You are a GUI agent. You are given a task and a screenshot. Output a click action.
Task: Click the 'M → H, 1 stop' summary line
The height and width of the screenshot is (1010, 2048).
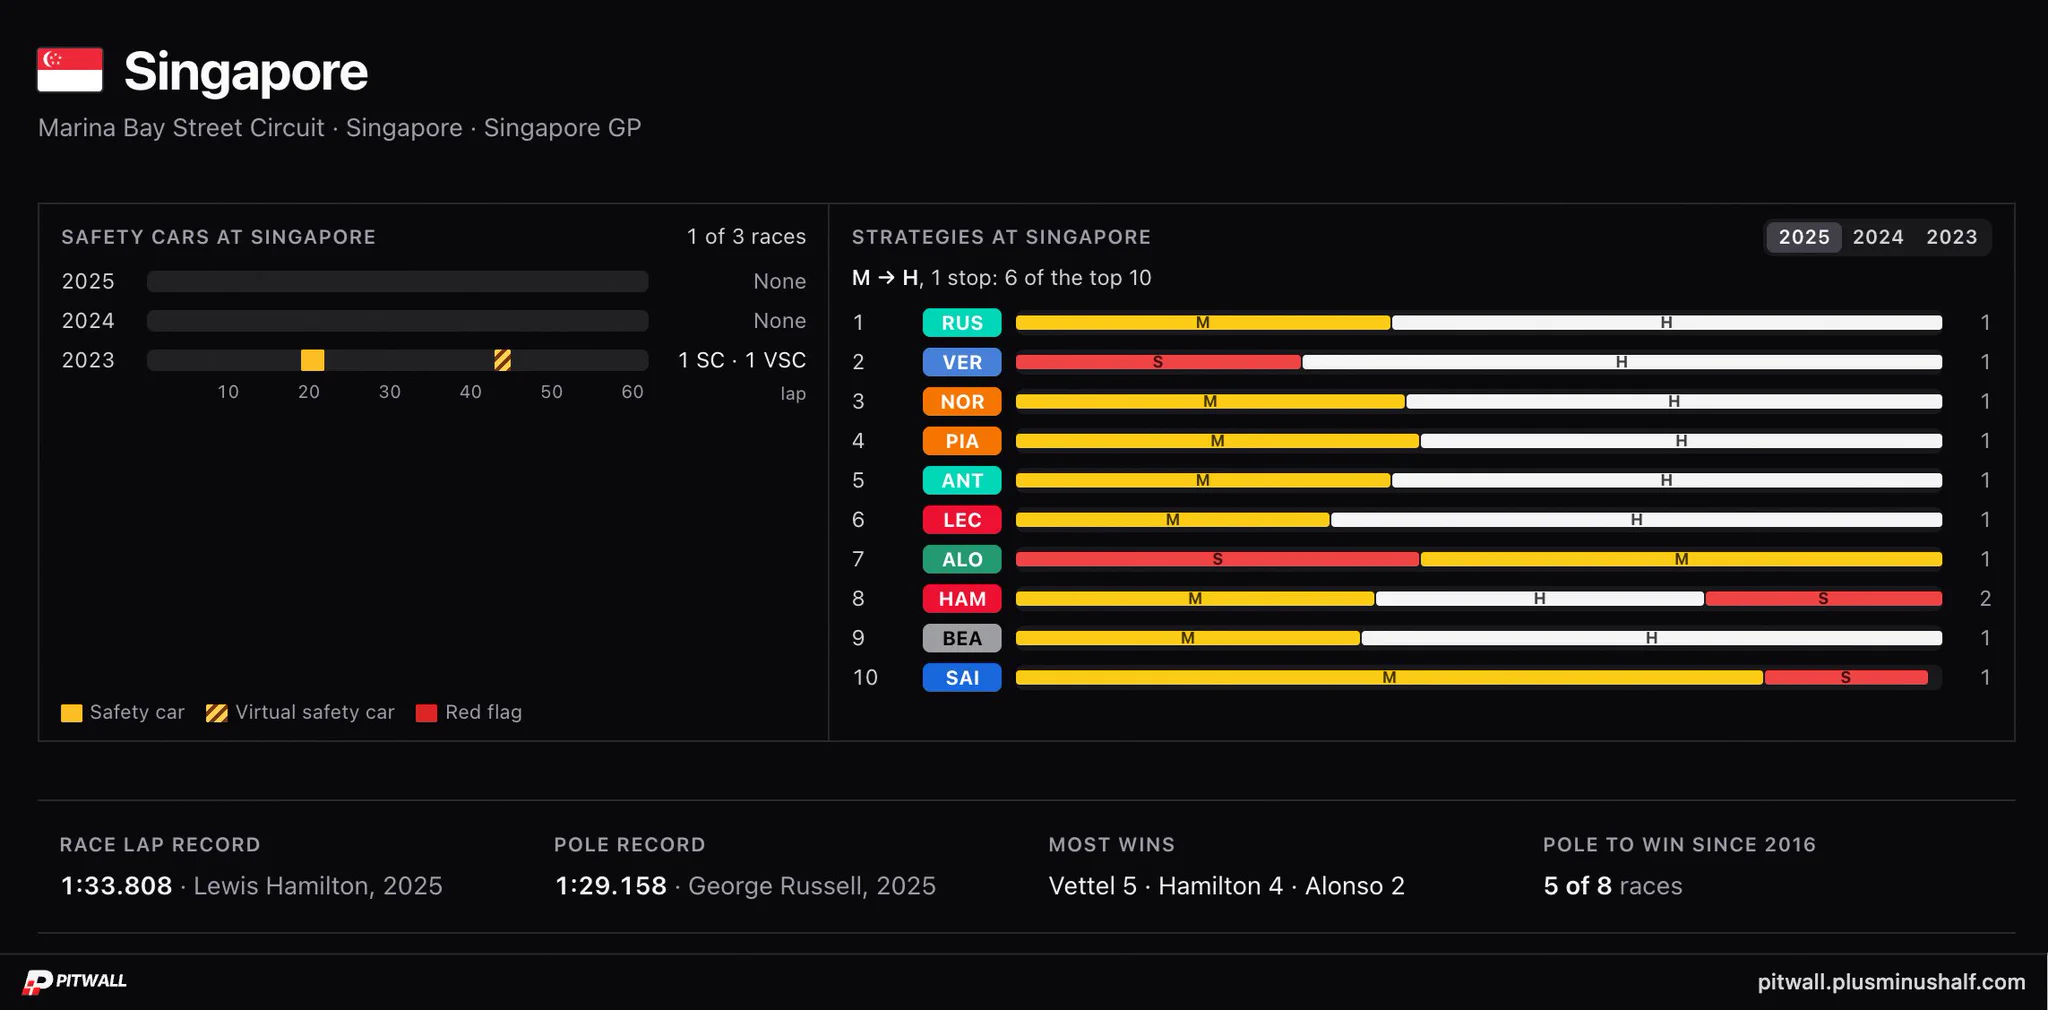click(1002, 278)
